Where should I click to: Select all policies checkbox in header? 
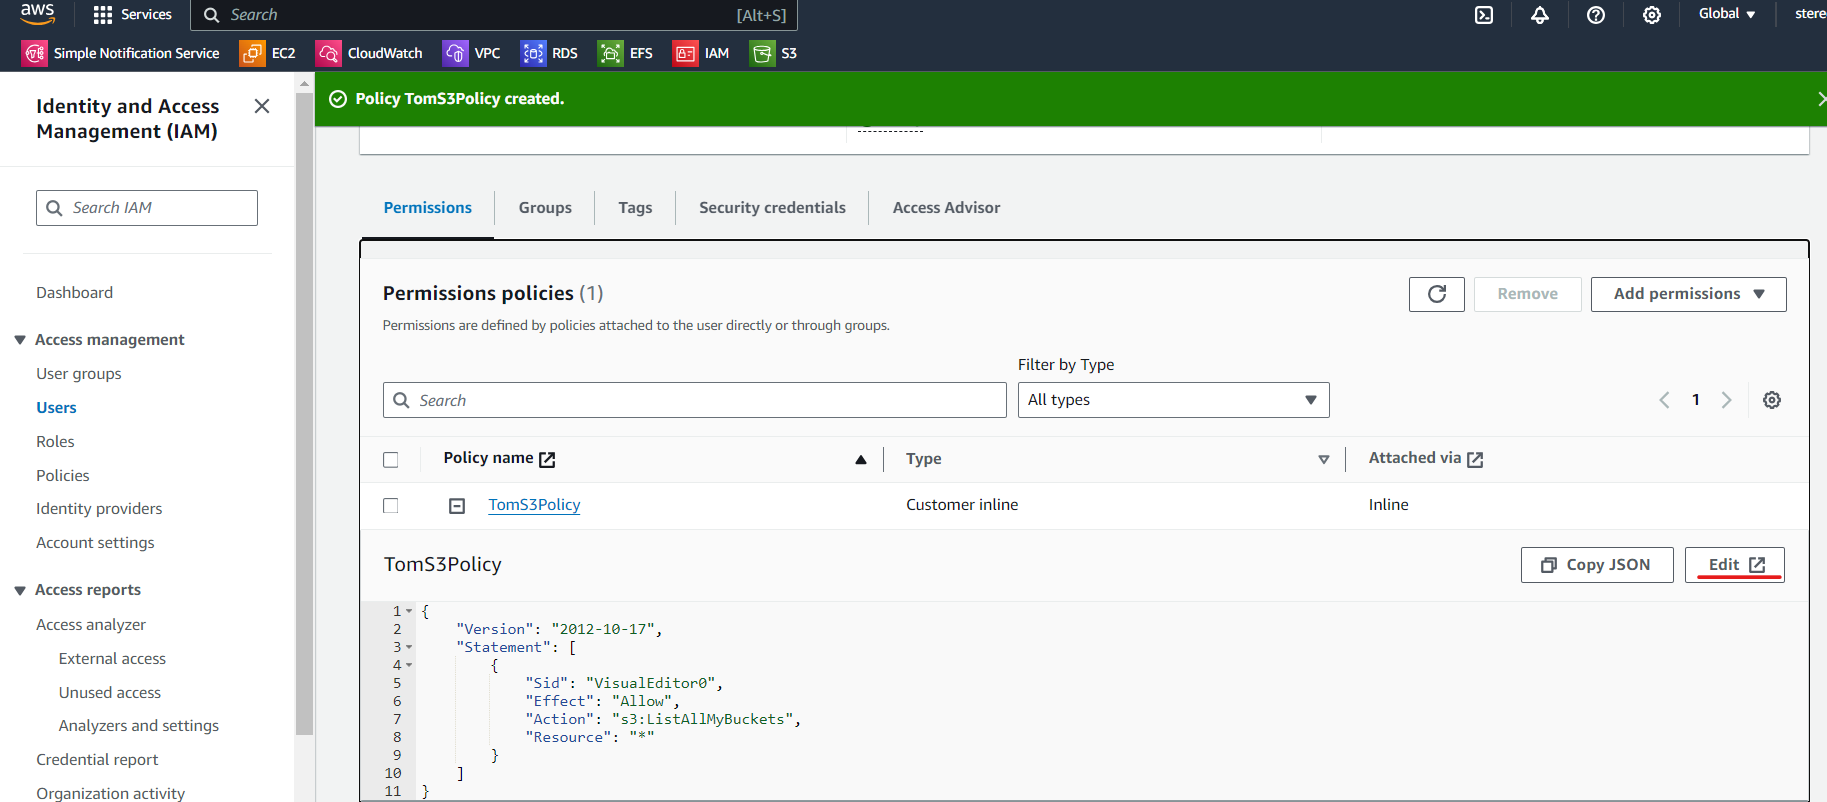[391, 460]
